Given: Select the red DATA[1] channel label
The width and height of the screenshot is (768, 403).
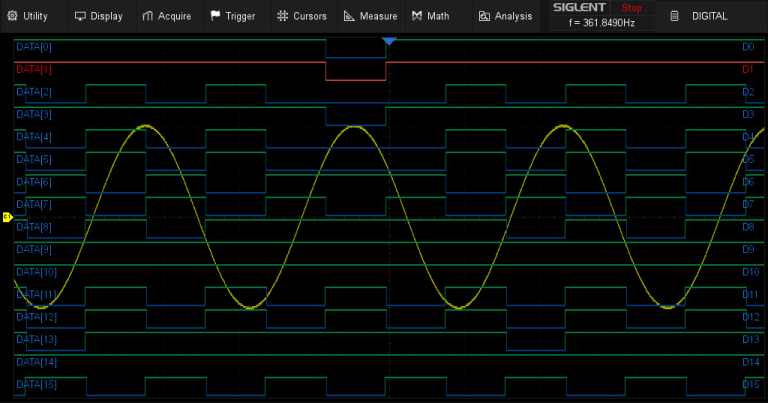Looking at the screenshot, I should [34, 69].
